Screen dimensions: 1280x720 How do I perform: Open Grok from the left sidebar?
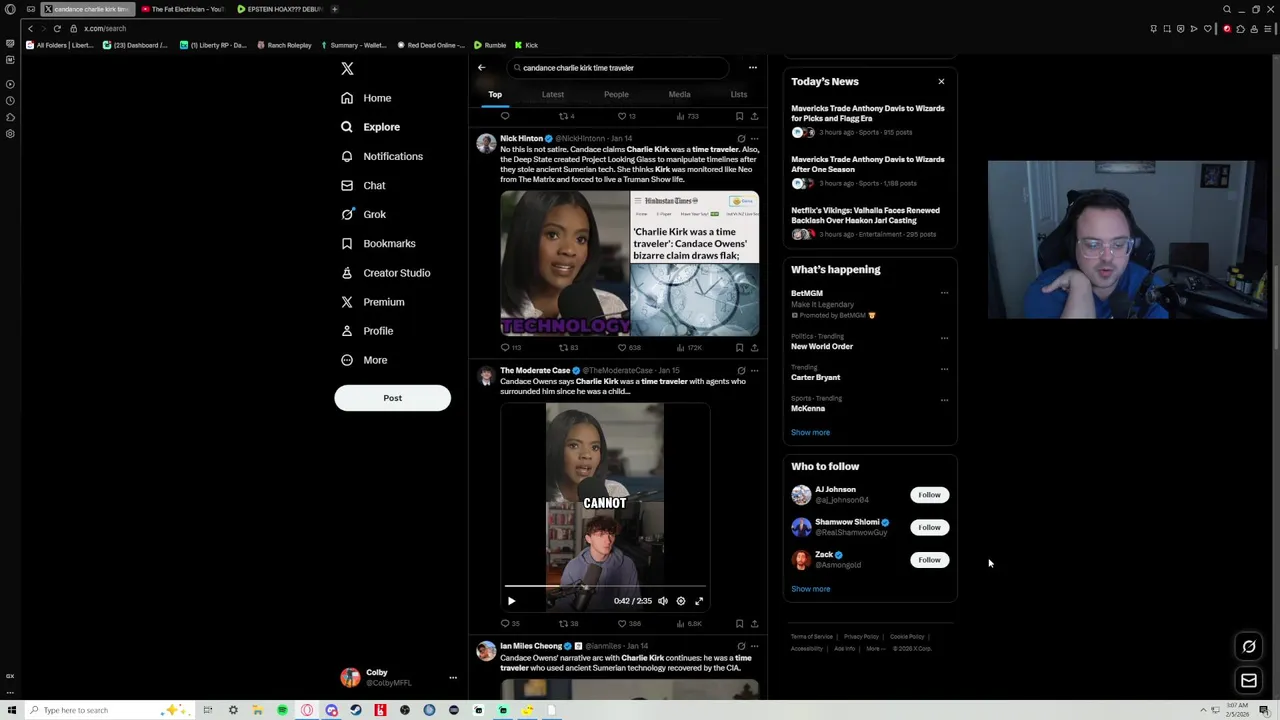click(x=363, y=214)
